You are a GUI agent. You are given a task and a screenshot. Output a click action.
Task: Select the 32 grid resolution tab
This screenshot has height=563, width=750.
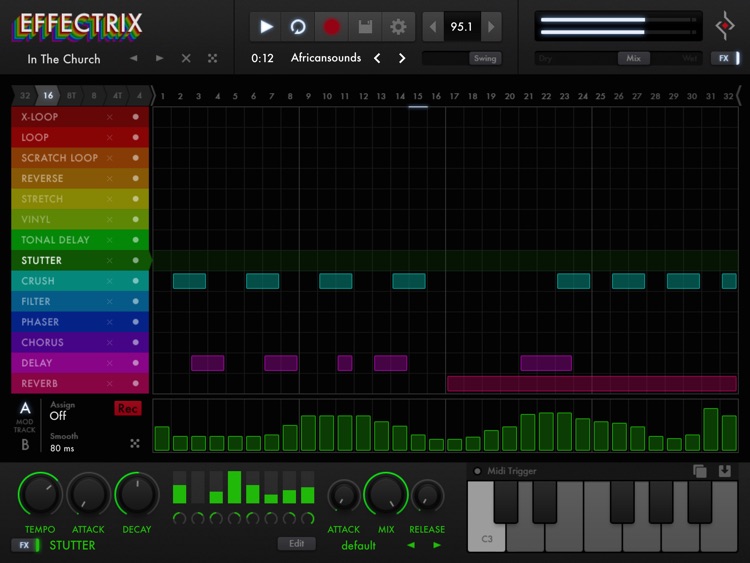click(25, 96)
